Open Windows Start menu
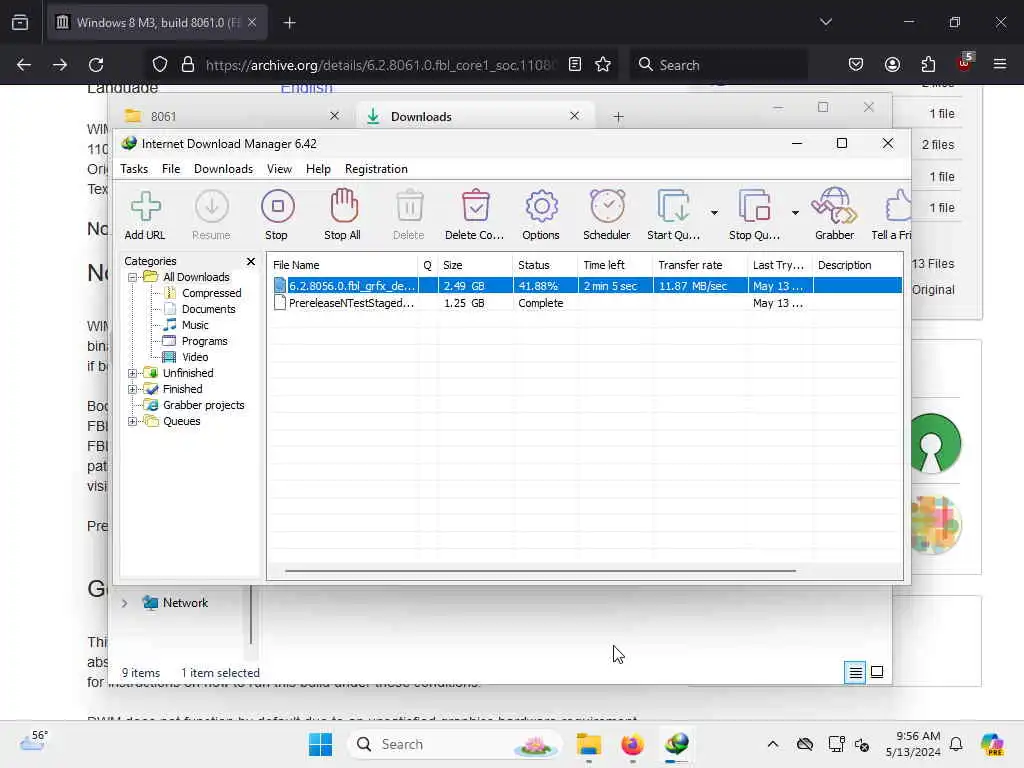The height and width of the screenshot is (768, 1024). 320,744
